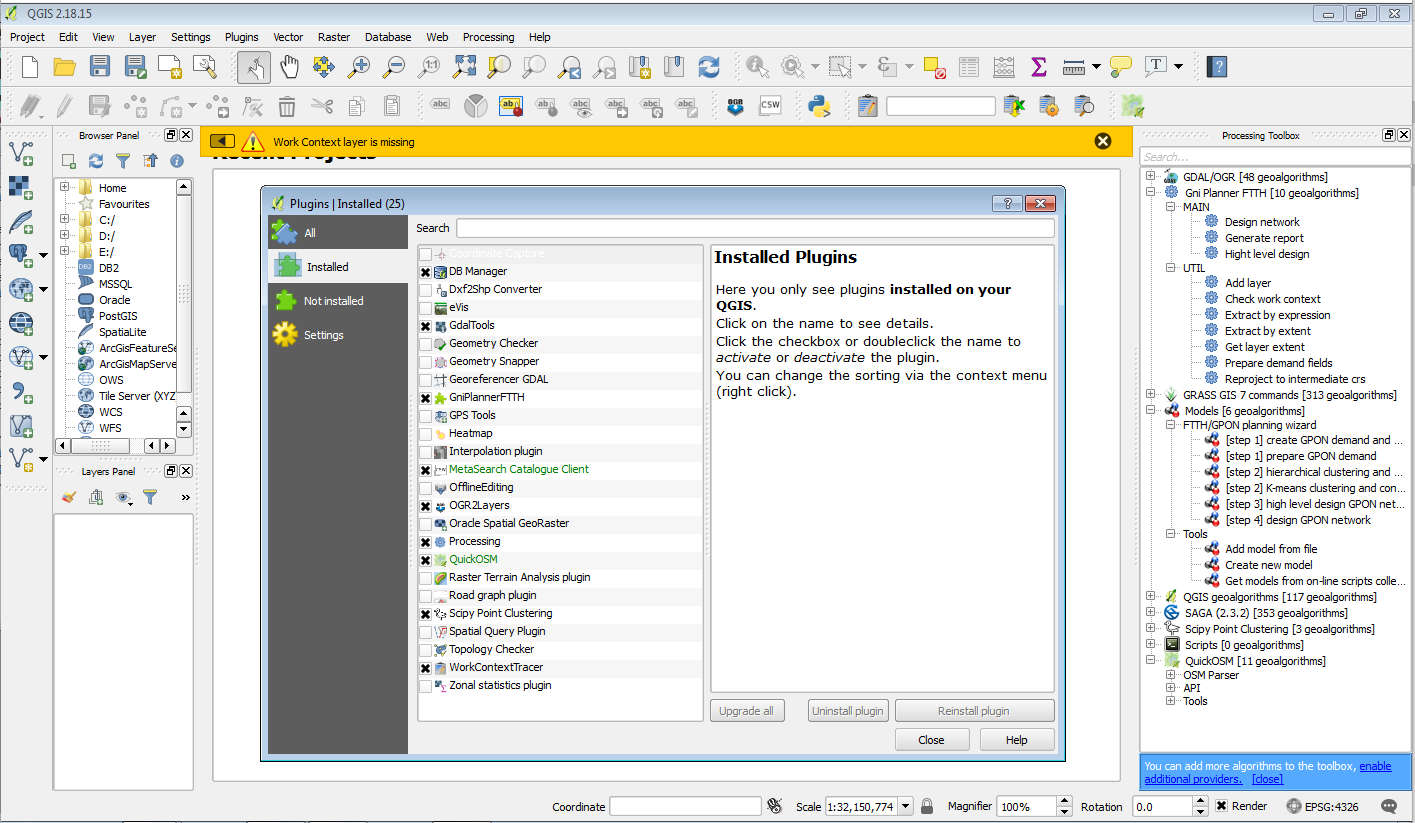Click the plugin Search field
This screenshot has width=1415, height=823.
pos(755,228)
